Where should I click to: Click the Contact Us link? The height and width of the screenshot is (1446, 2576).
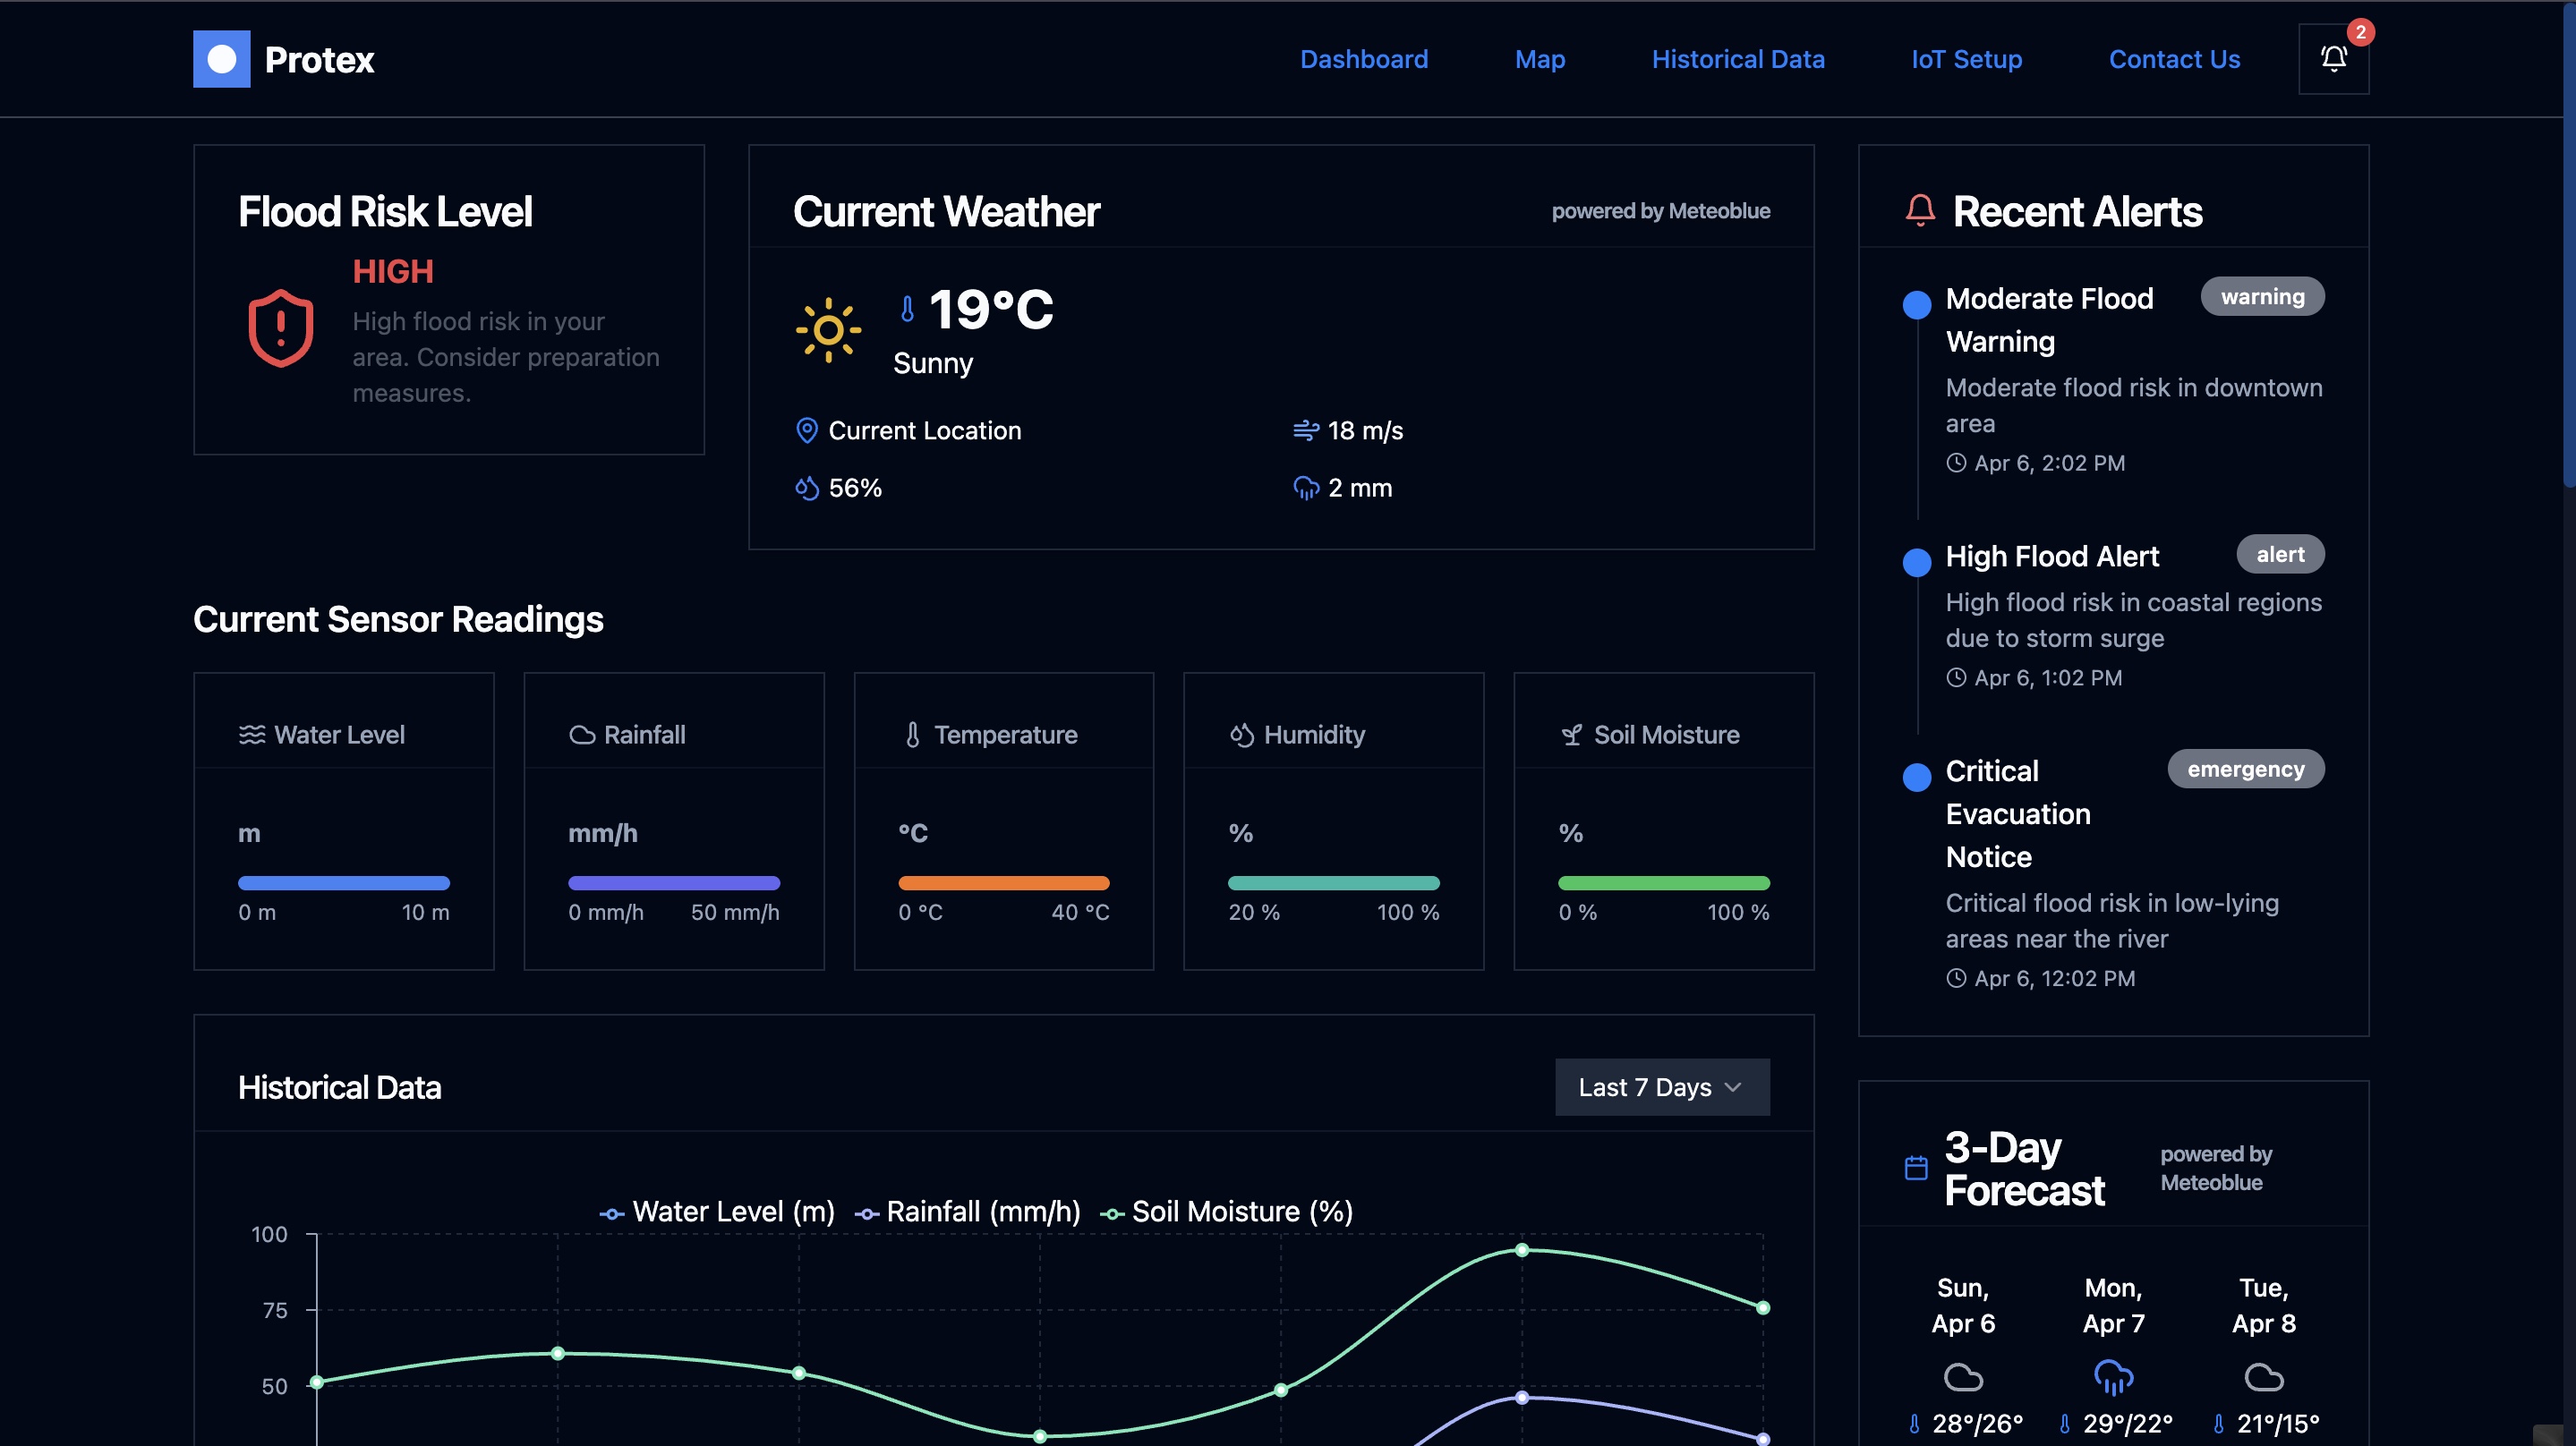pos(2174,59)
